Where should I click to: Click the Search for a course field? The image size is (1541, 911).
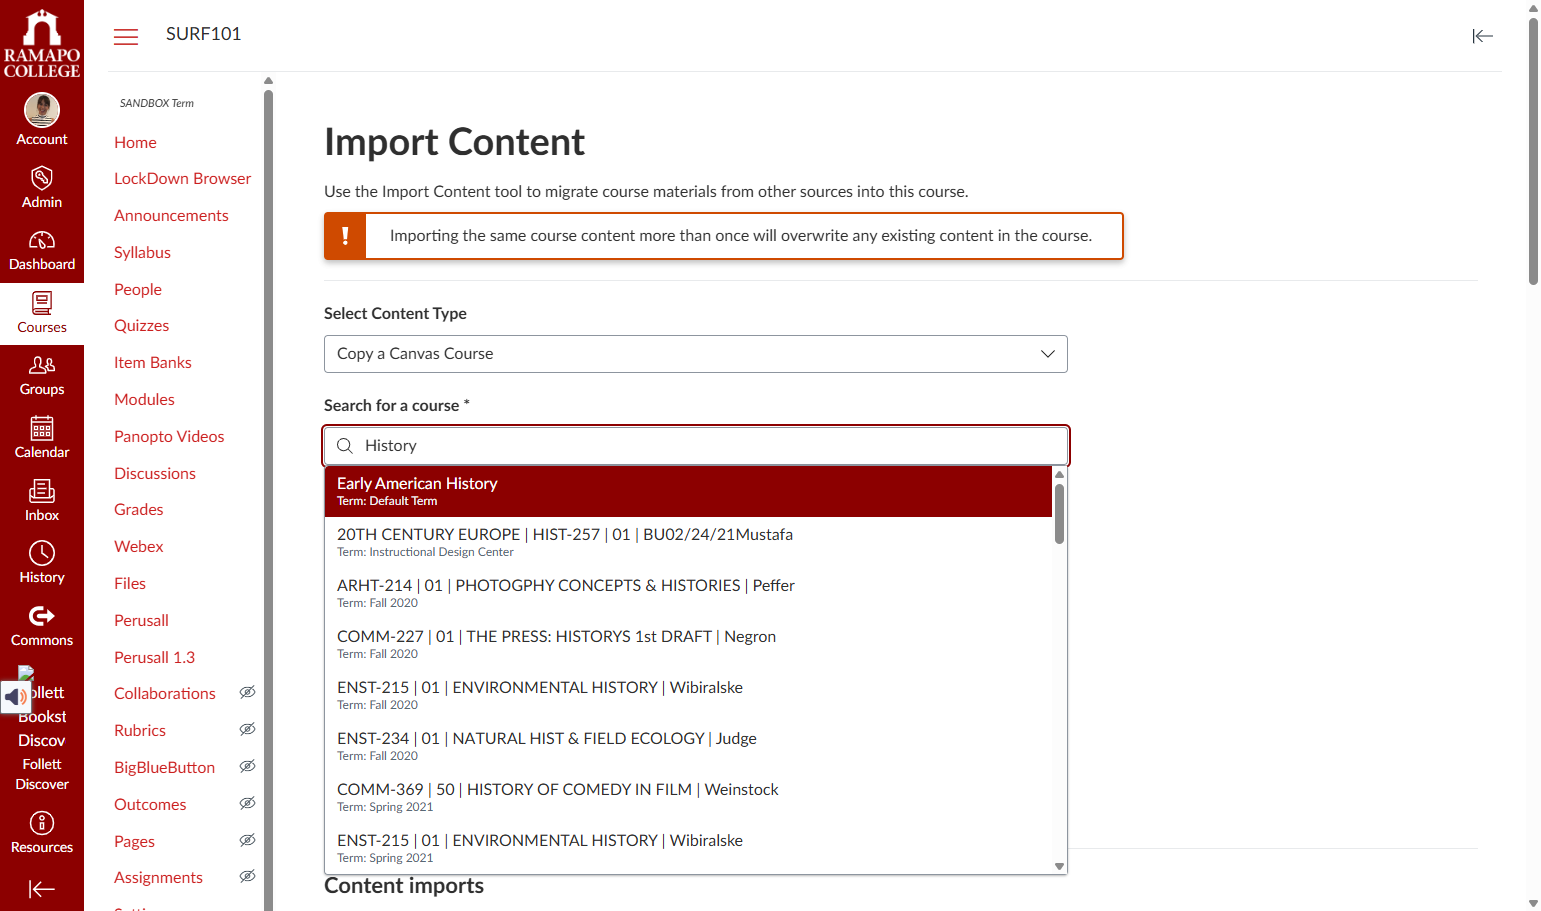696,446
